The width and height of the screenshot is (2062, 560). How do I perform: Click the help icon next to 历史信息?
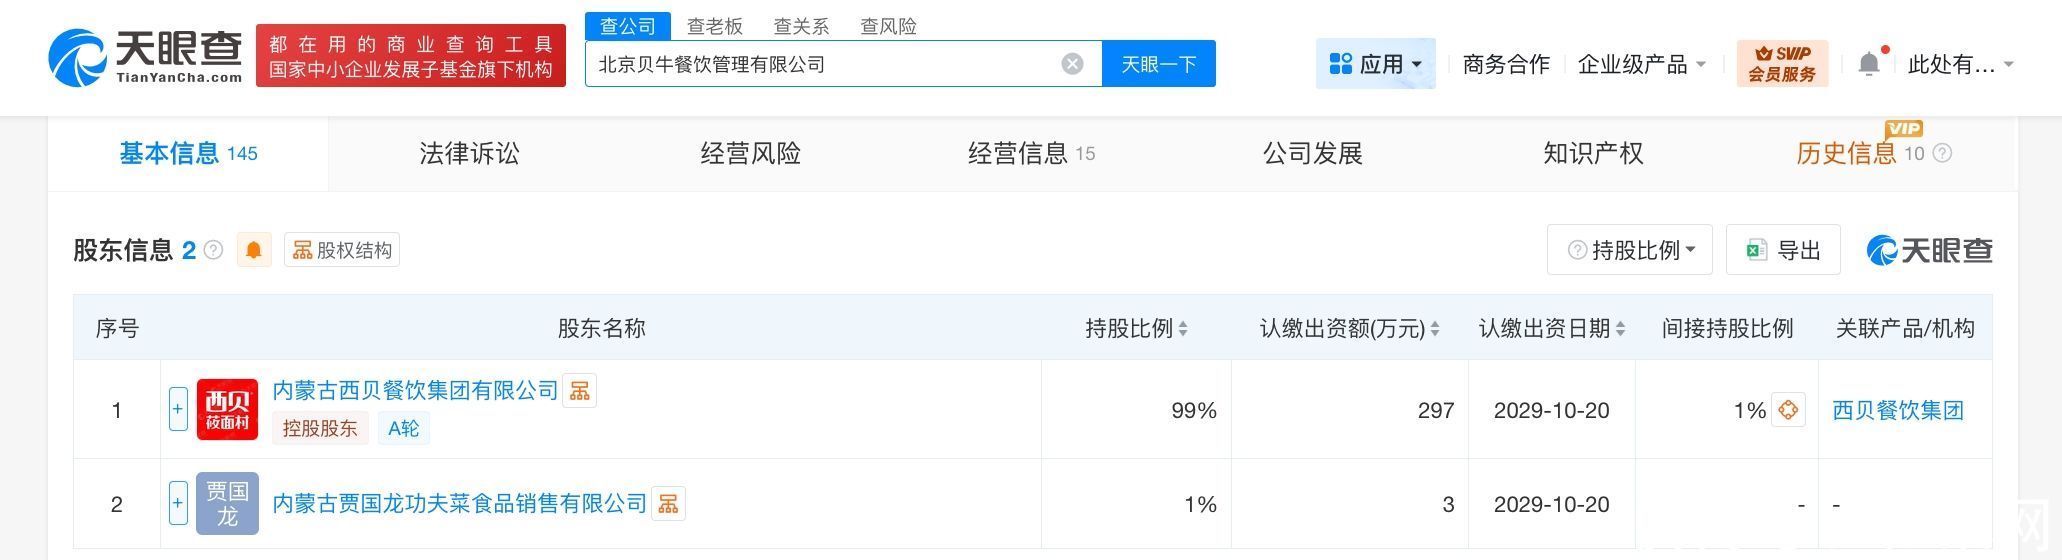[x=1942, y=153]
